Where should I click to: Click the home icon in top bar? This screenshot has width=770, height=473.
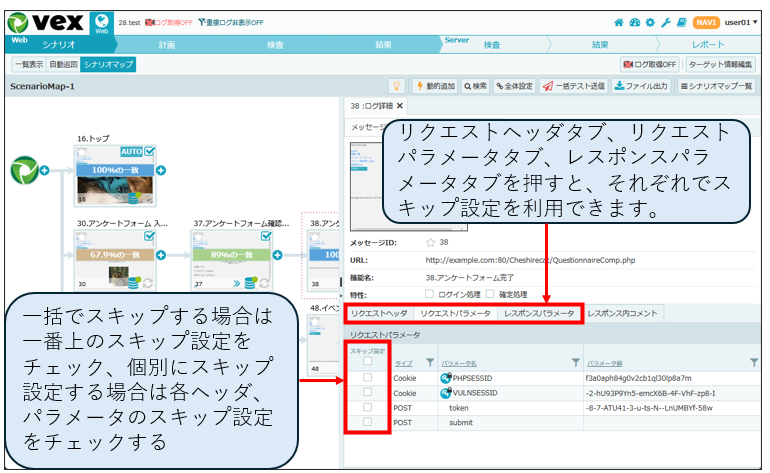click(x=619, y=23)
